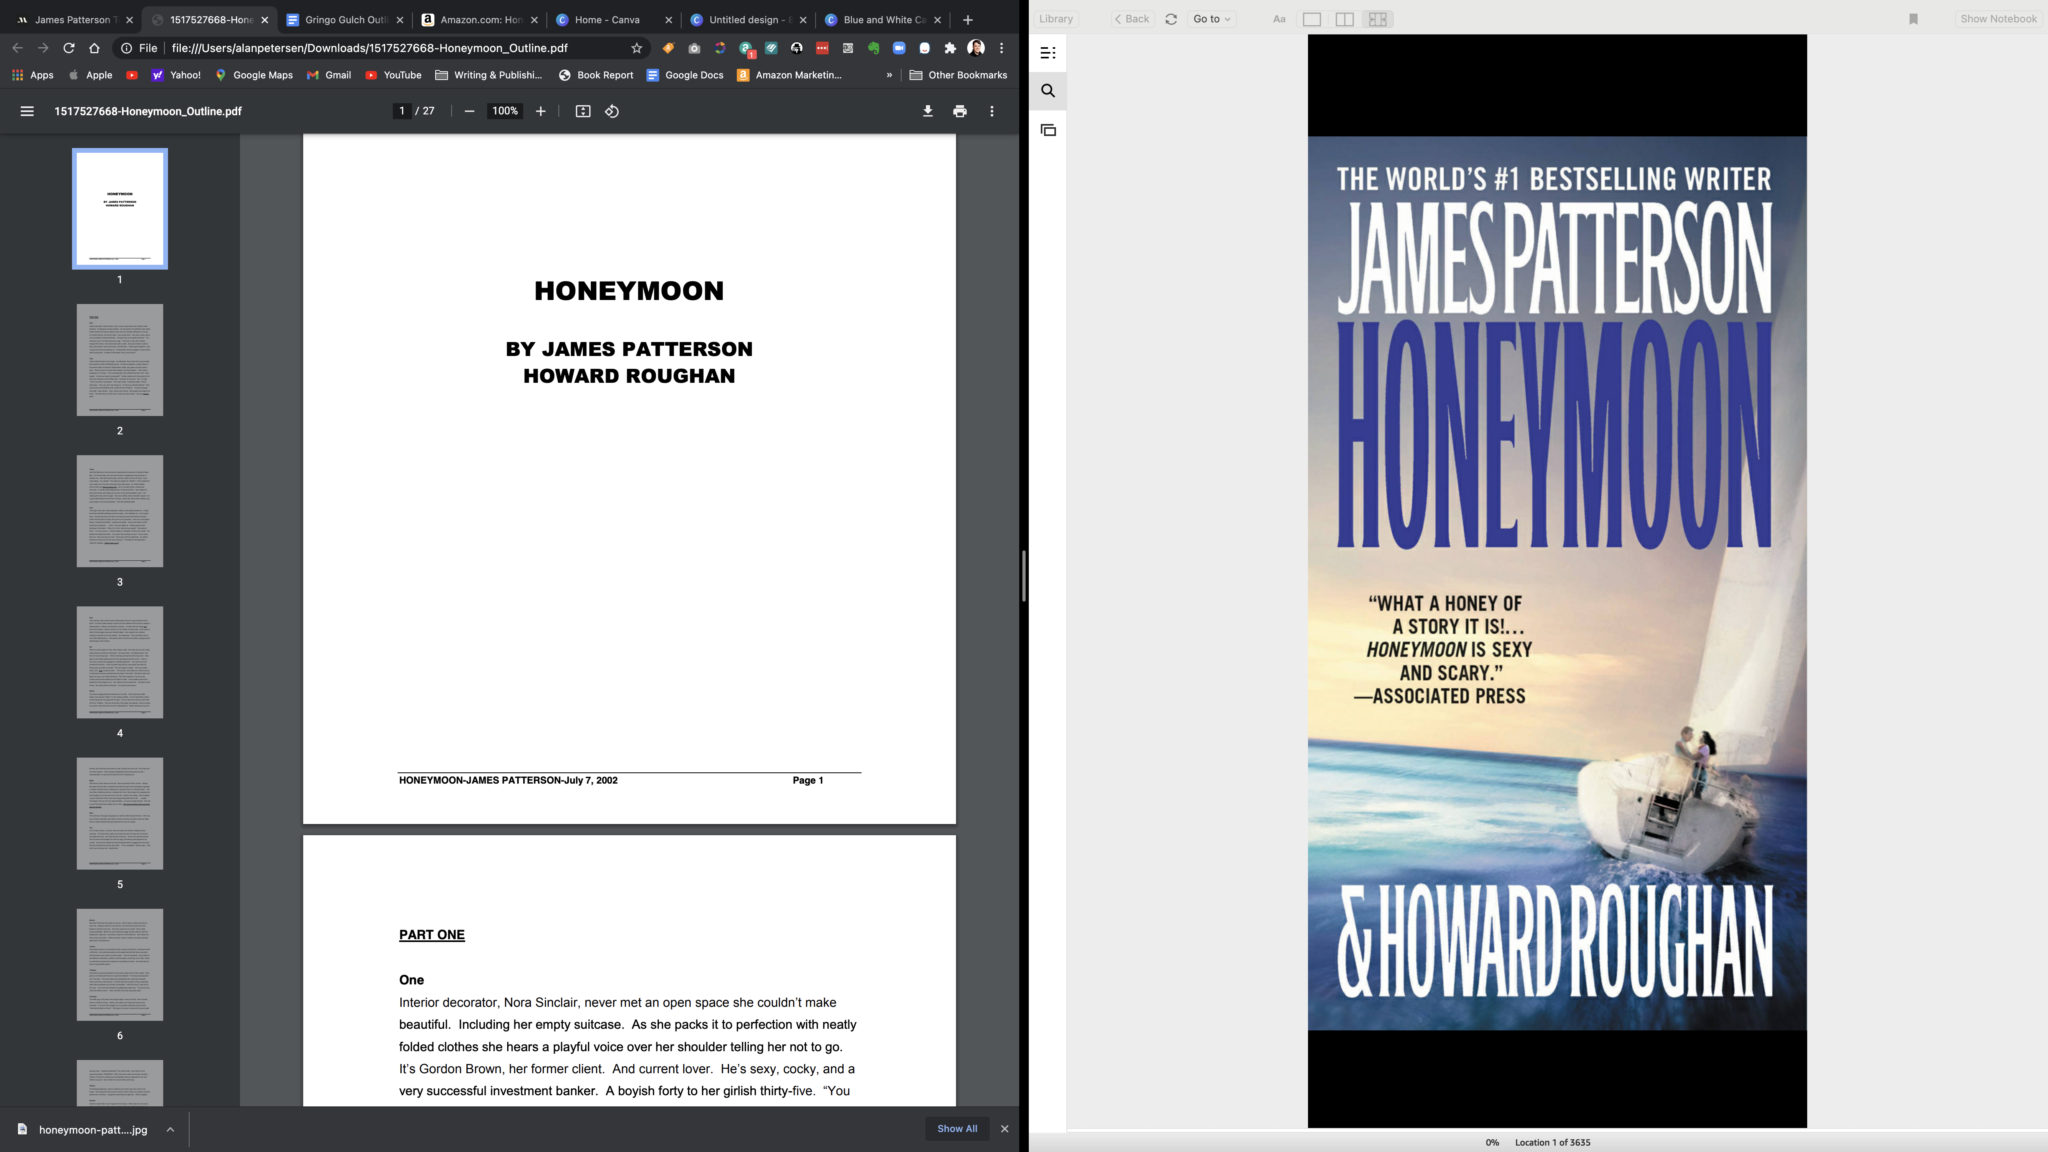Open a new Chrome tab
The width and height of the screenshot is (2048, 1152).
tap(967, 19)
